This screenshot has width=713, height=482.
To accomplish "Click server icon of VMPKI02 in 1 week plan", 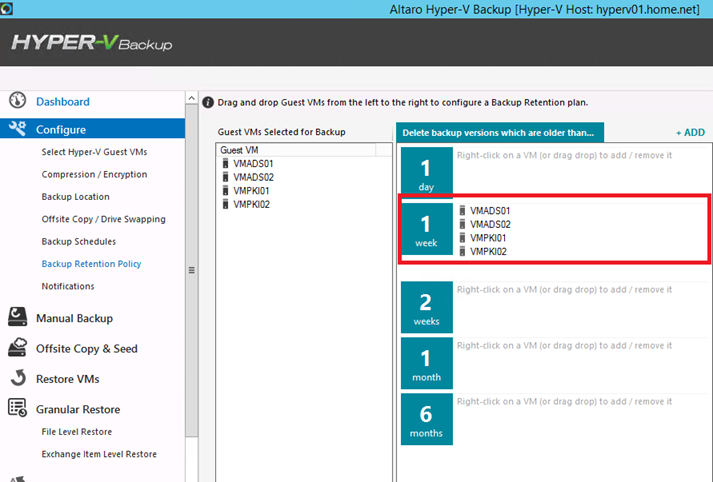I will pos(462,251).
